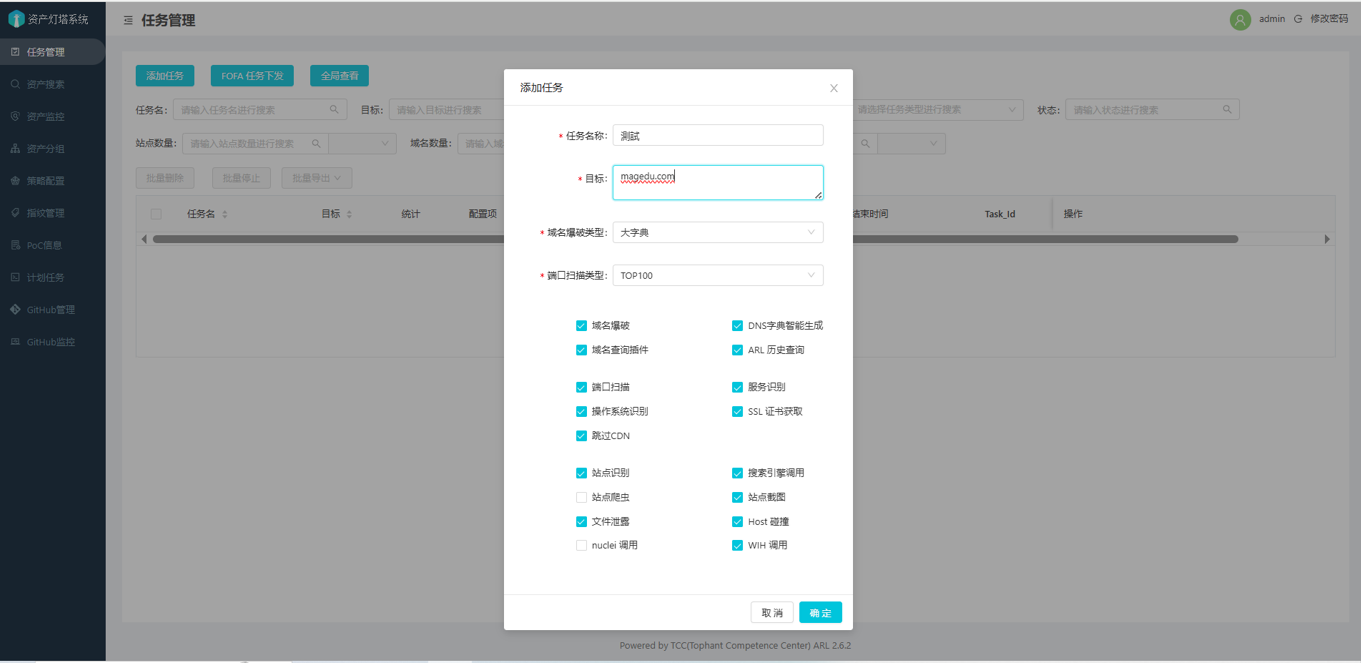Screen dimensions: 1361x666
Task: Uncheck Host 碰撞 checkbox
Action: point(737,522)
